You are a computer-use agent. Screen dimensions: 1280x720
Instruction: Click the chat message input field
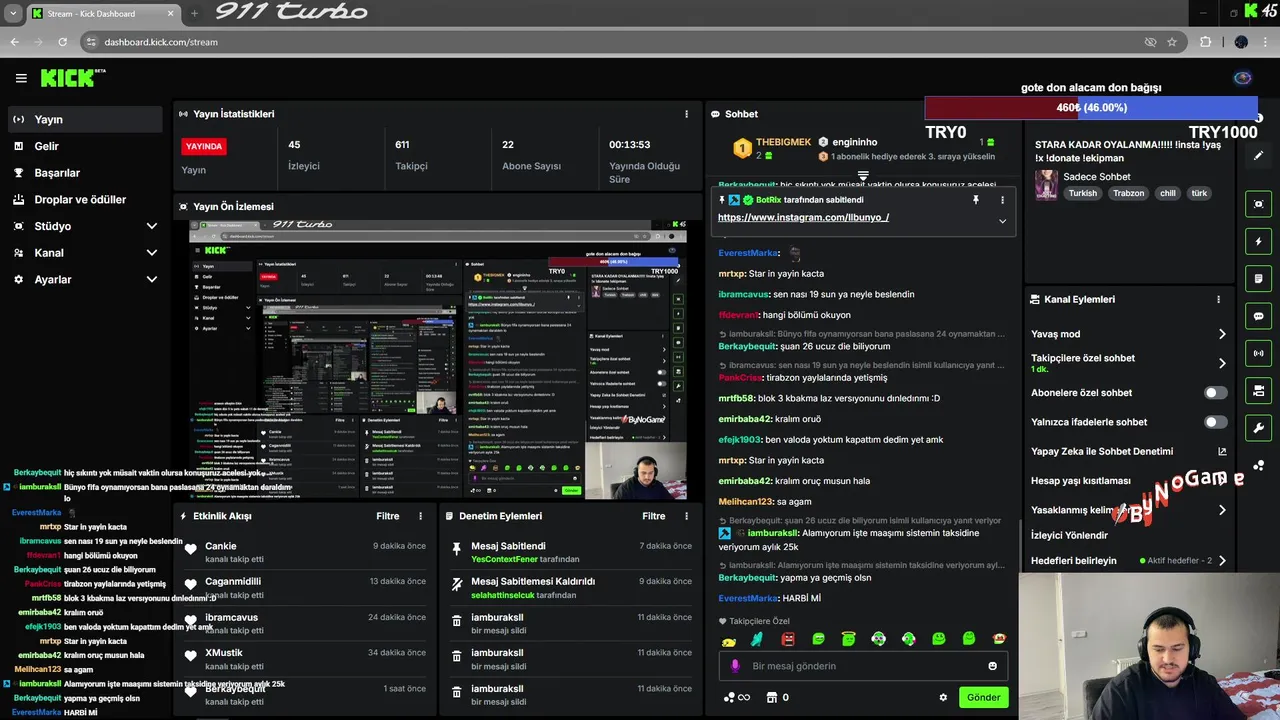pos(863,666)
